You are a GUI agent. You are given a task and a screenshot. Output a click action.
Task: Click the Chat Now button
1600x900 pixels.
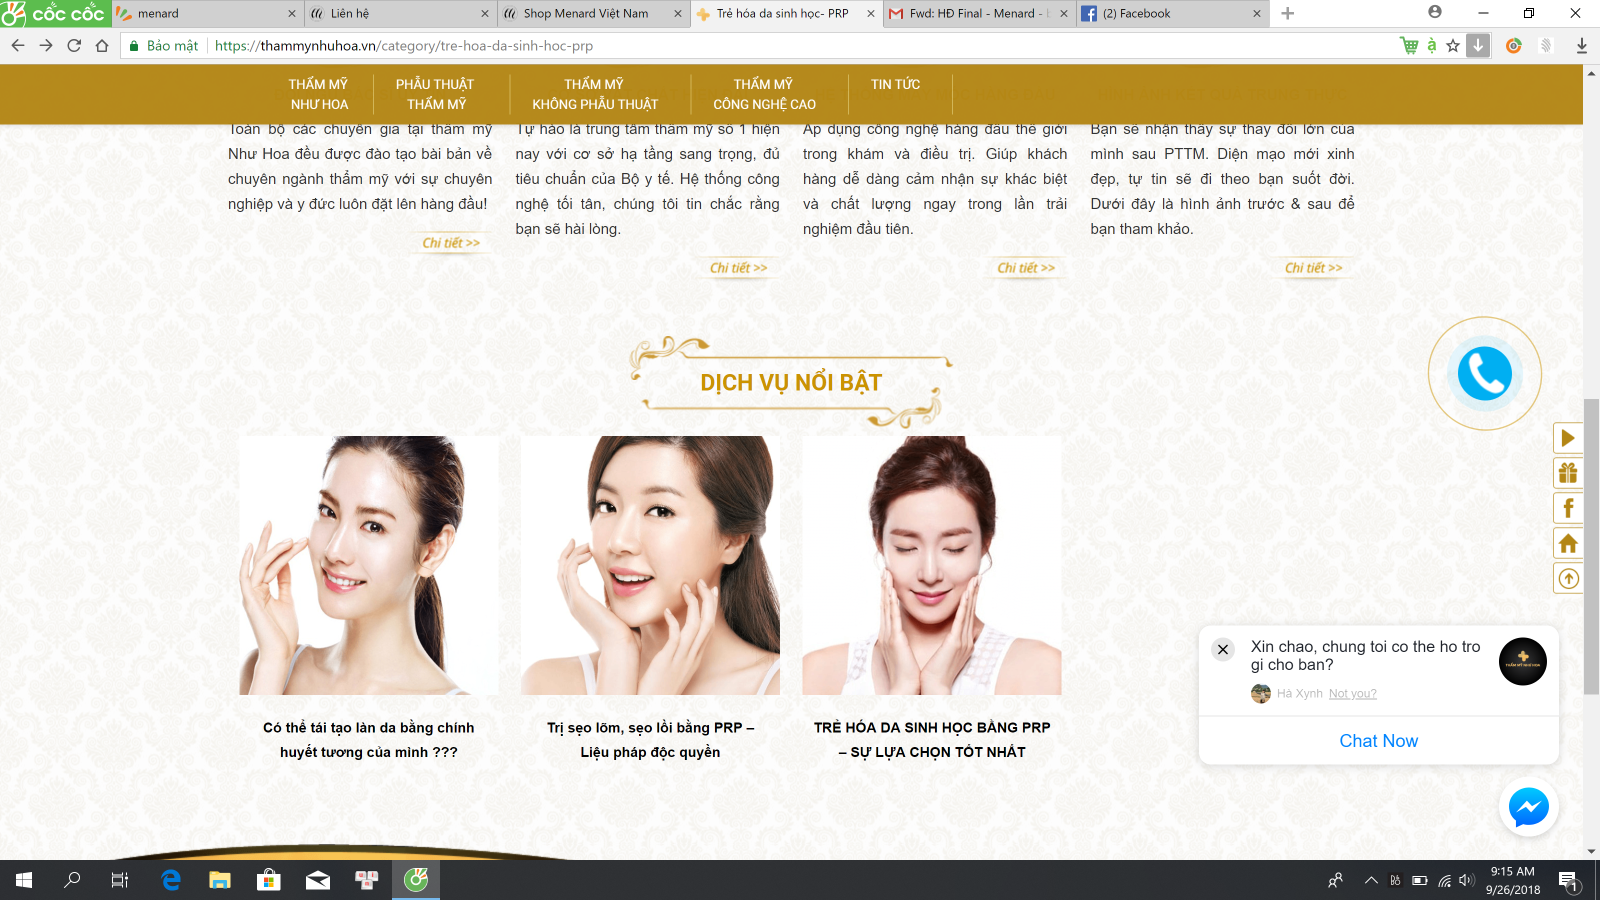click(1378, 741)
